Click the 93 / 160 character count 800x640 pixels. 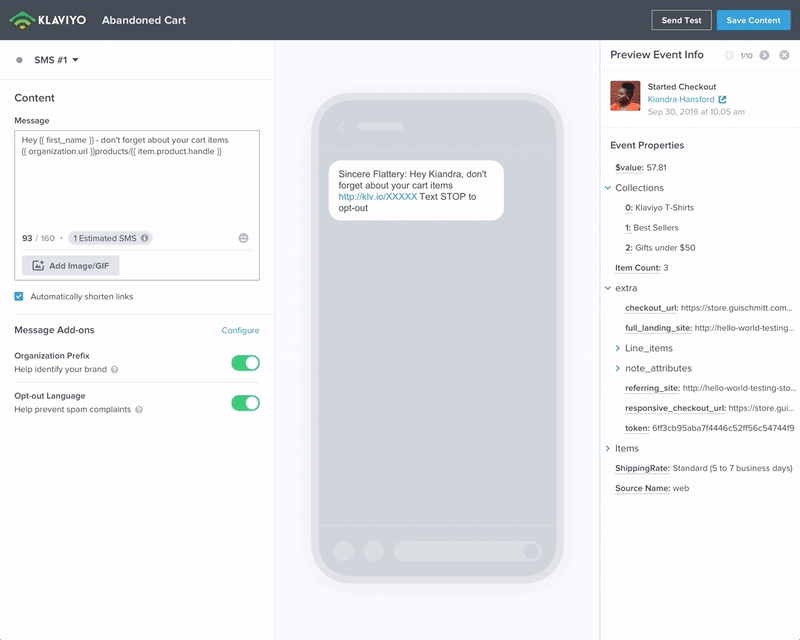(x=38, y=238)
